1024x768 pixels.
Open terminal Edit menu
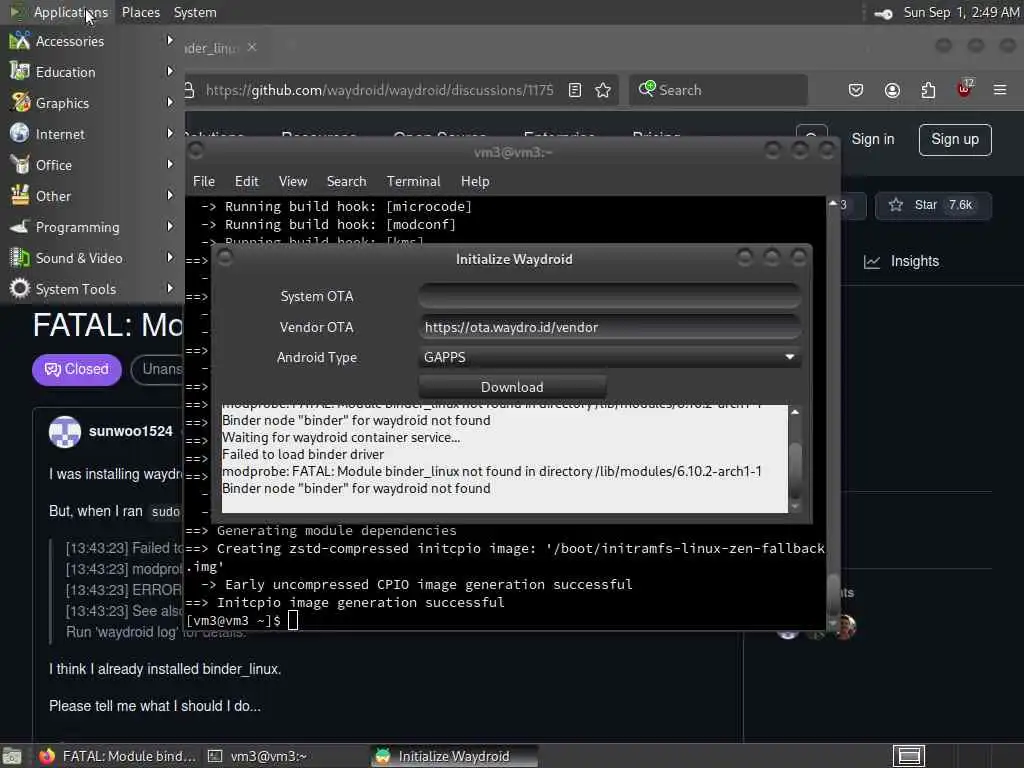coord(246,182)
